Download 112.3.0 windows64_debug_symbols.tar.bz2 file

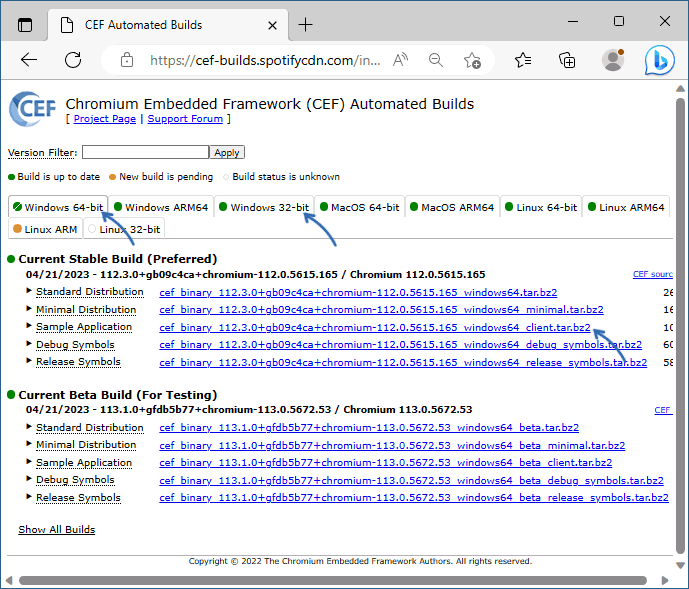pyautogui.click(x=400, y=345)
